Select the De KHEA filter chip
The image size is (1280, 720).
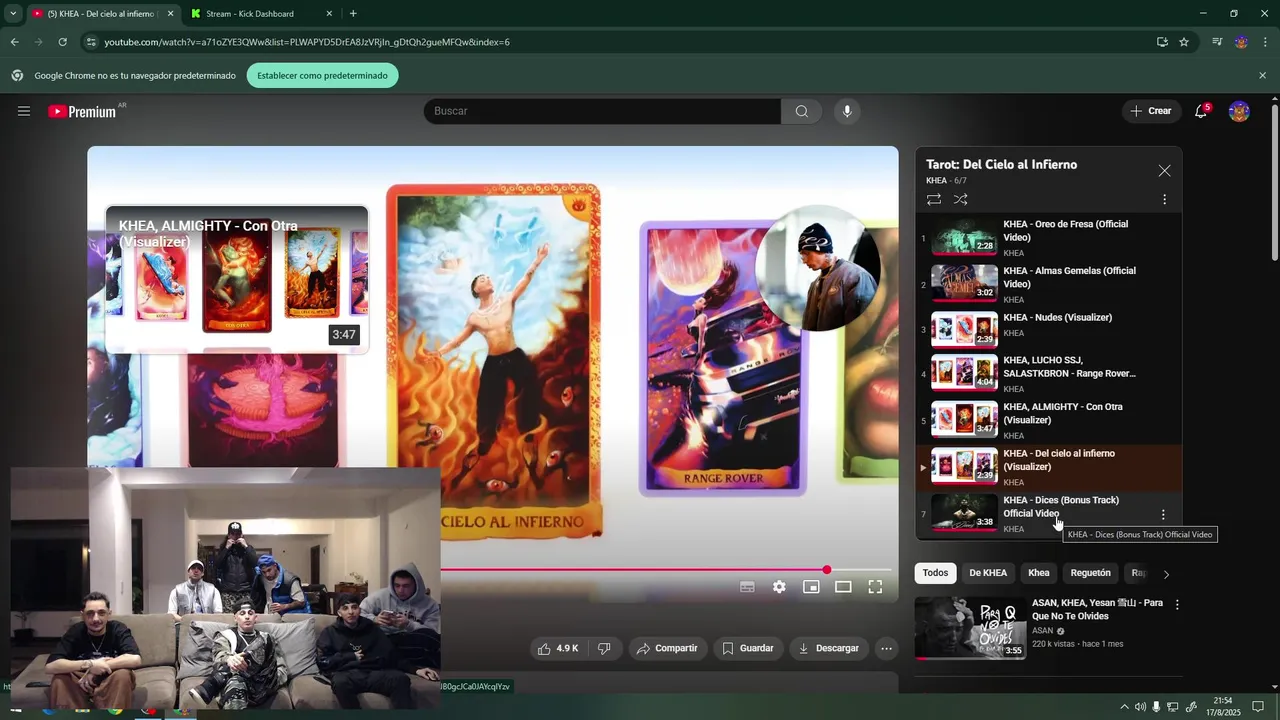[x=988, y=573]
